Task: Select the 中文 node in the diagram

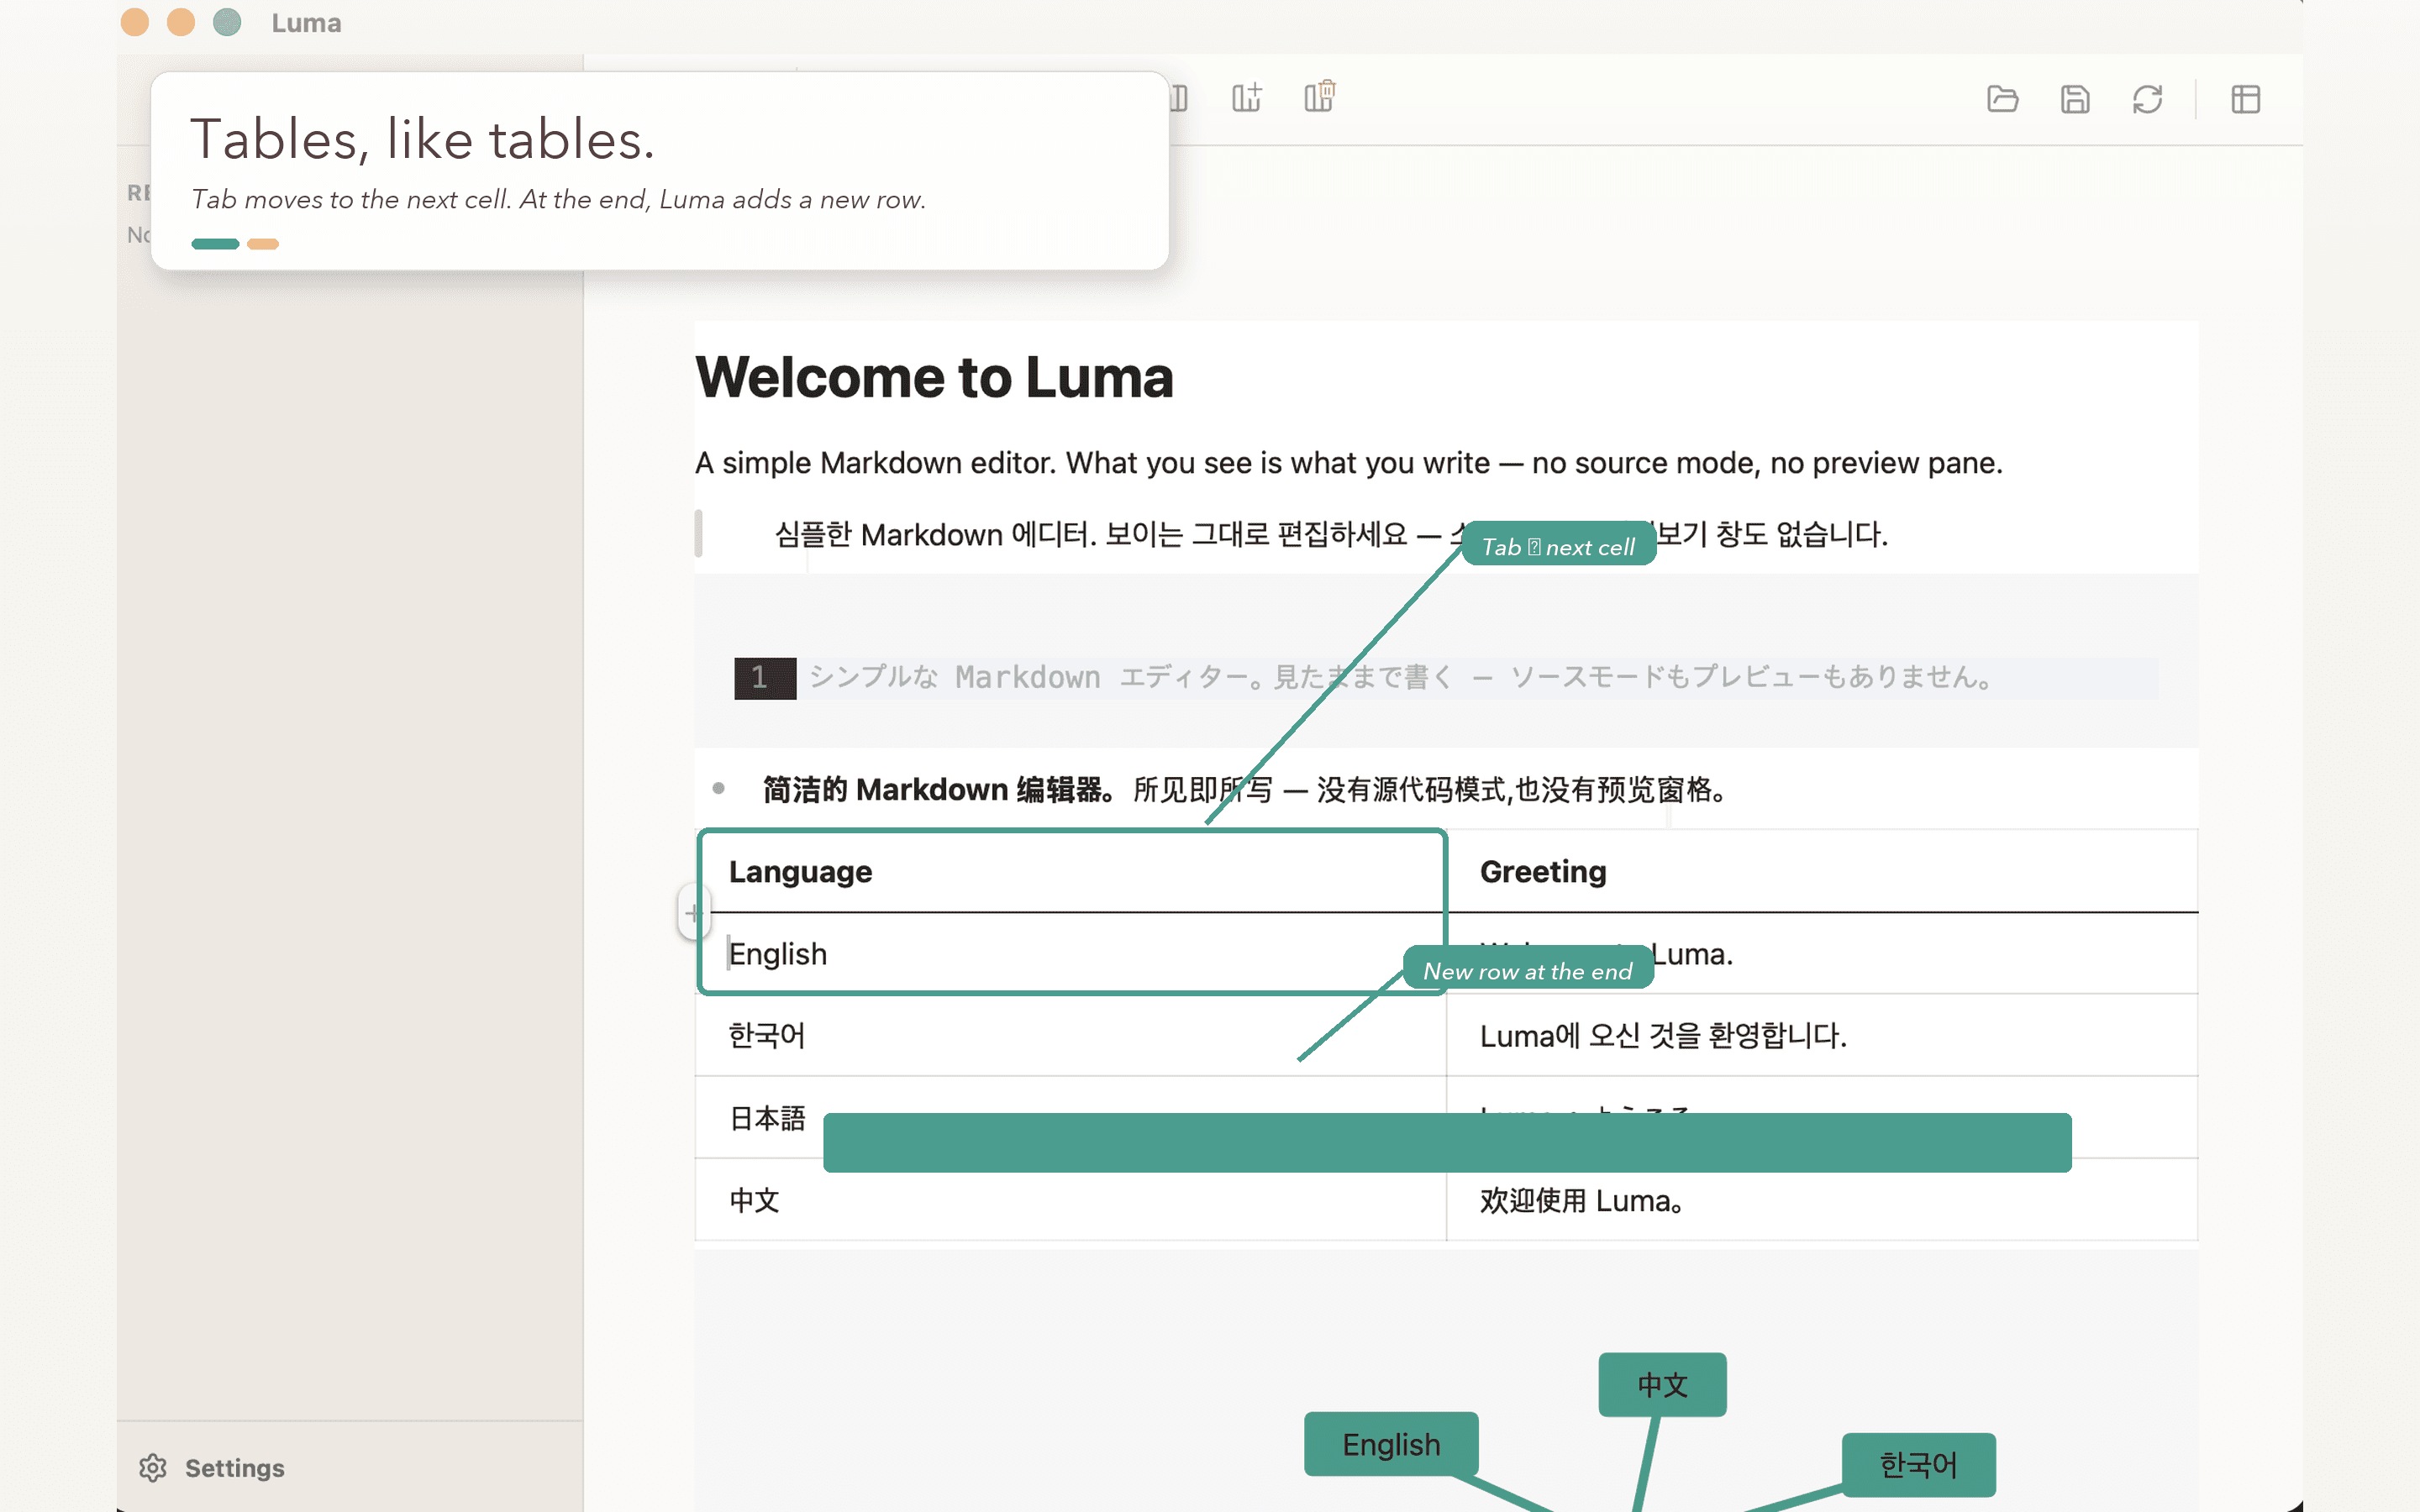Action: point(1662,1384)
